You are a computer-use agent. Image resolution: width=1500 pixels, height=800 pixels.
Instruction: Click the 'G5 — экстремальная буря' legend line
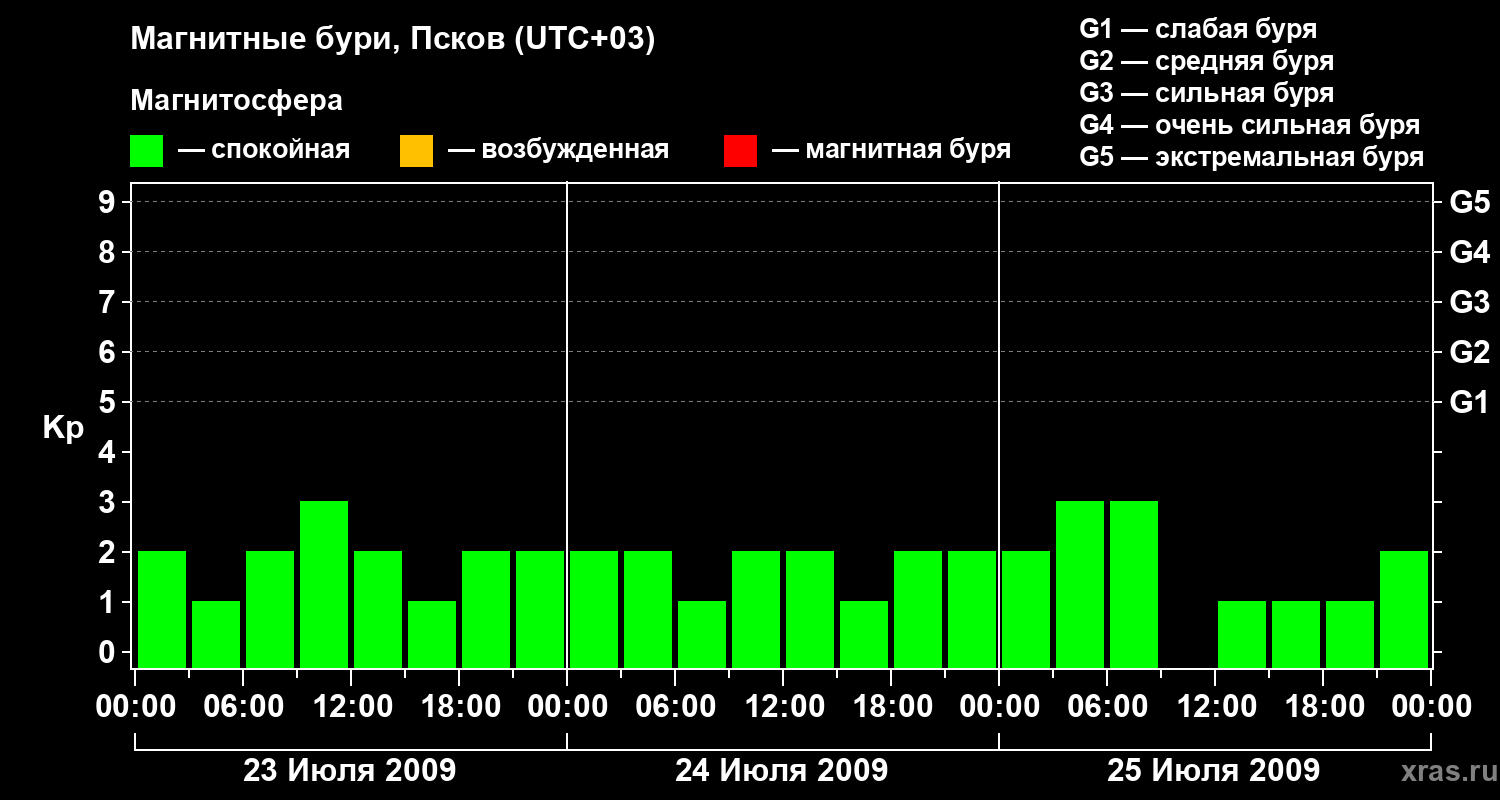tap(1251, 157)
